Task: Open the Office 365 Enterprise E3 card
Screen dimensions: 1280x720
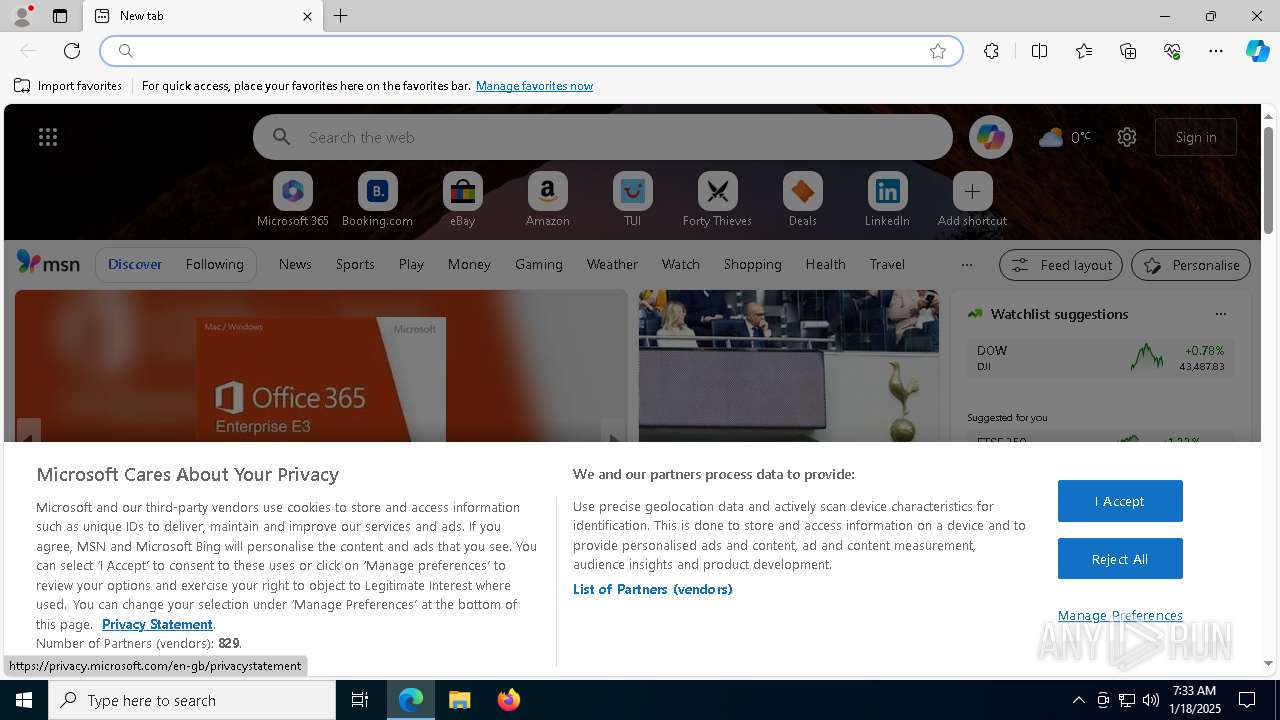Action: pyautogui.click(x=322, y=366)
